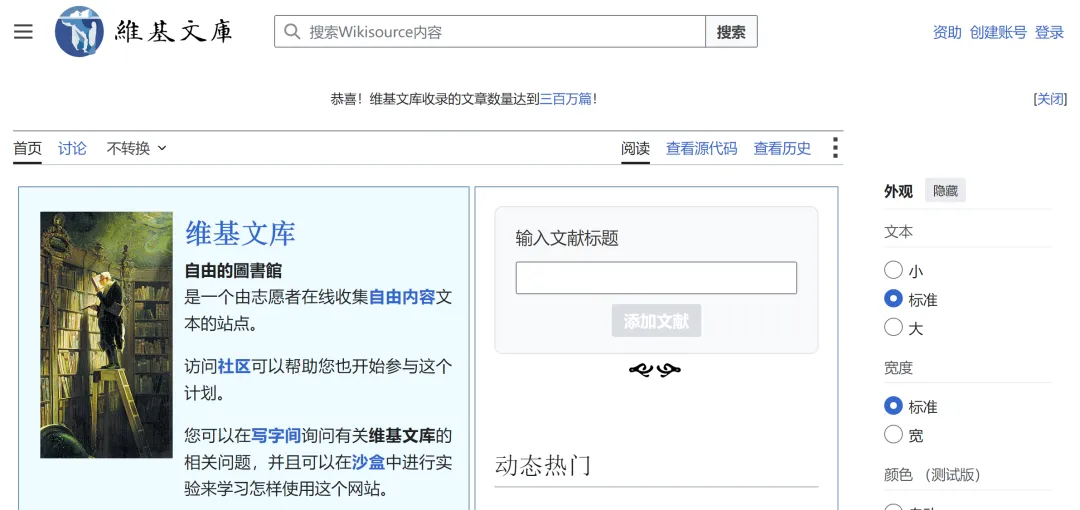The image size is (1080, 510).
Task: Open the 写字间 link
Action: [x=276, y=436]
